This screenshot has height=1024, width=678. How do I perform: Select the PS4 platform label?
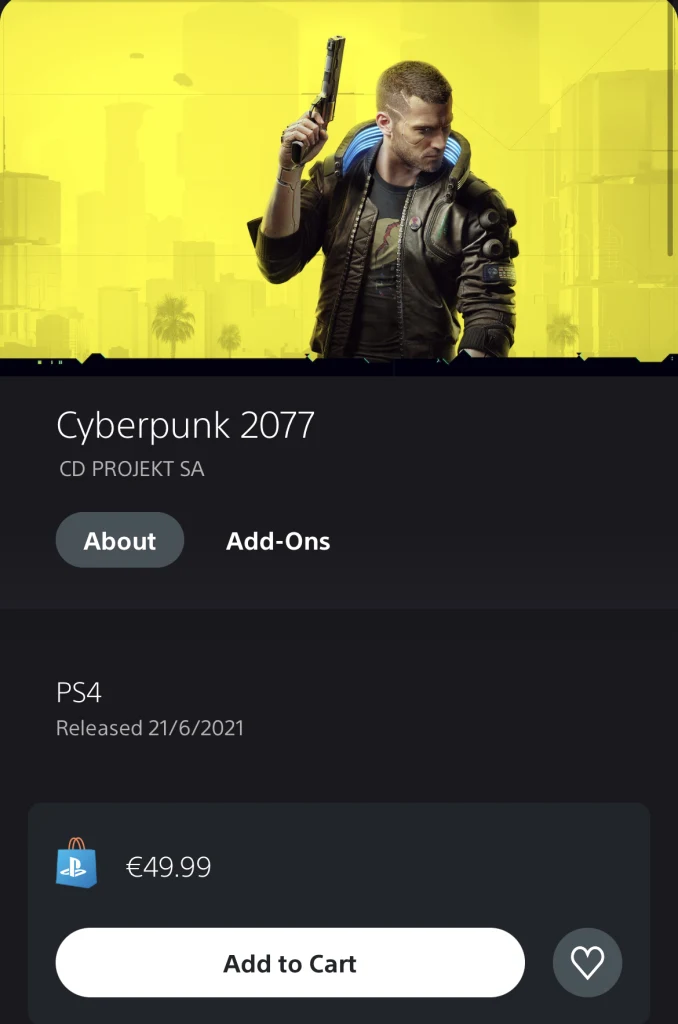click(x=78, y=693)
